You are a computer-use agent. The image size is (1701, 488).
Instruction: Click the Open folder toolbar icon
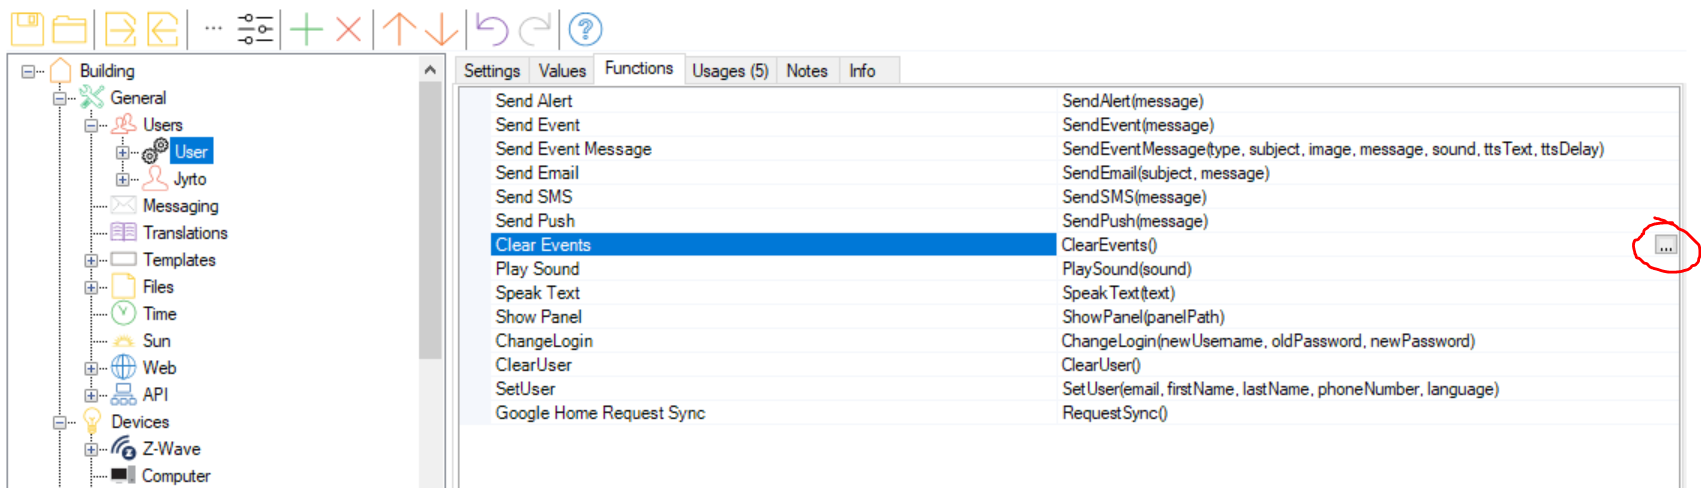coord(69,29)
